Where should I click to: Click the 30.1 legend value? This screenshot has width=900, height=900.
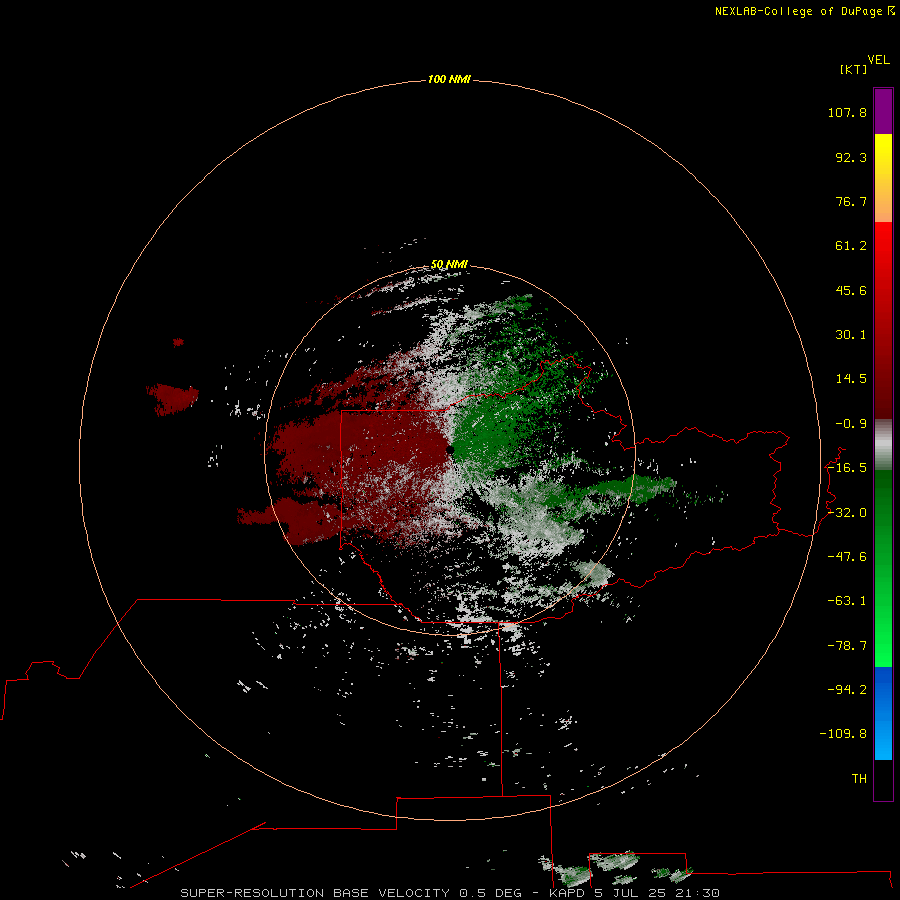[x=851, y=335]
